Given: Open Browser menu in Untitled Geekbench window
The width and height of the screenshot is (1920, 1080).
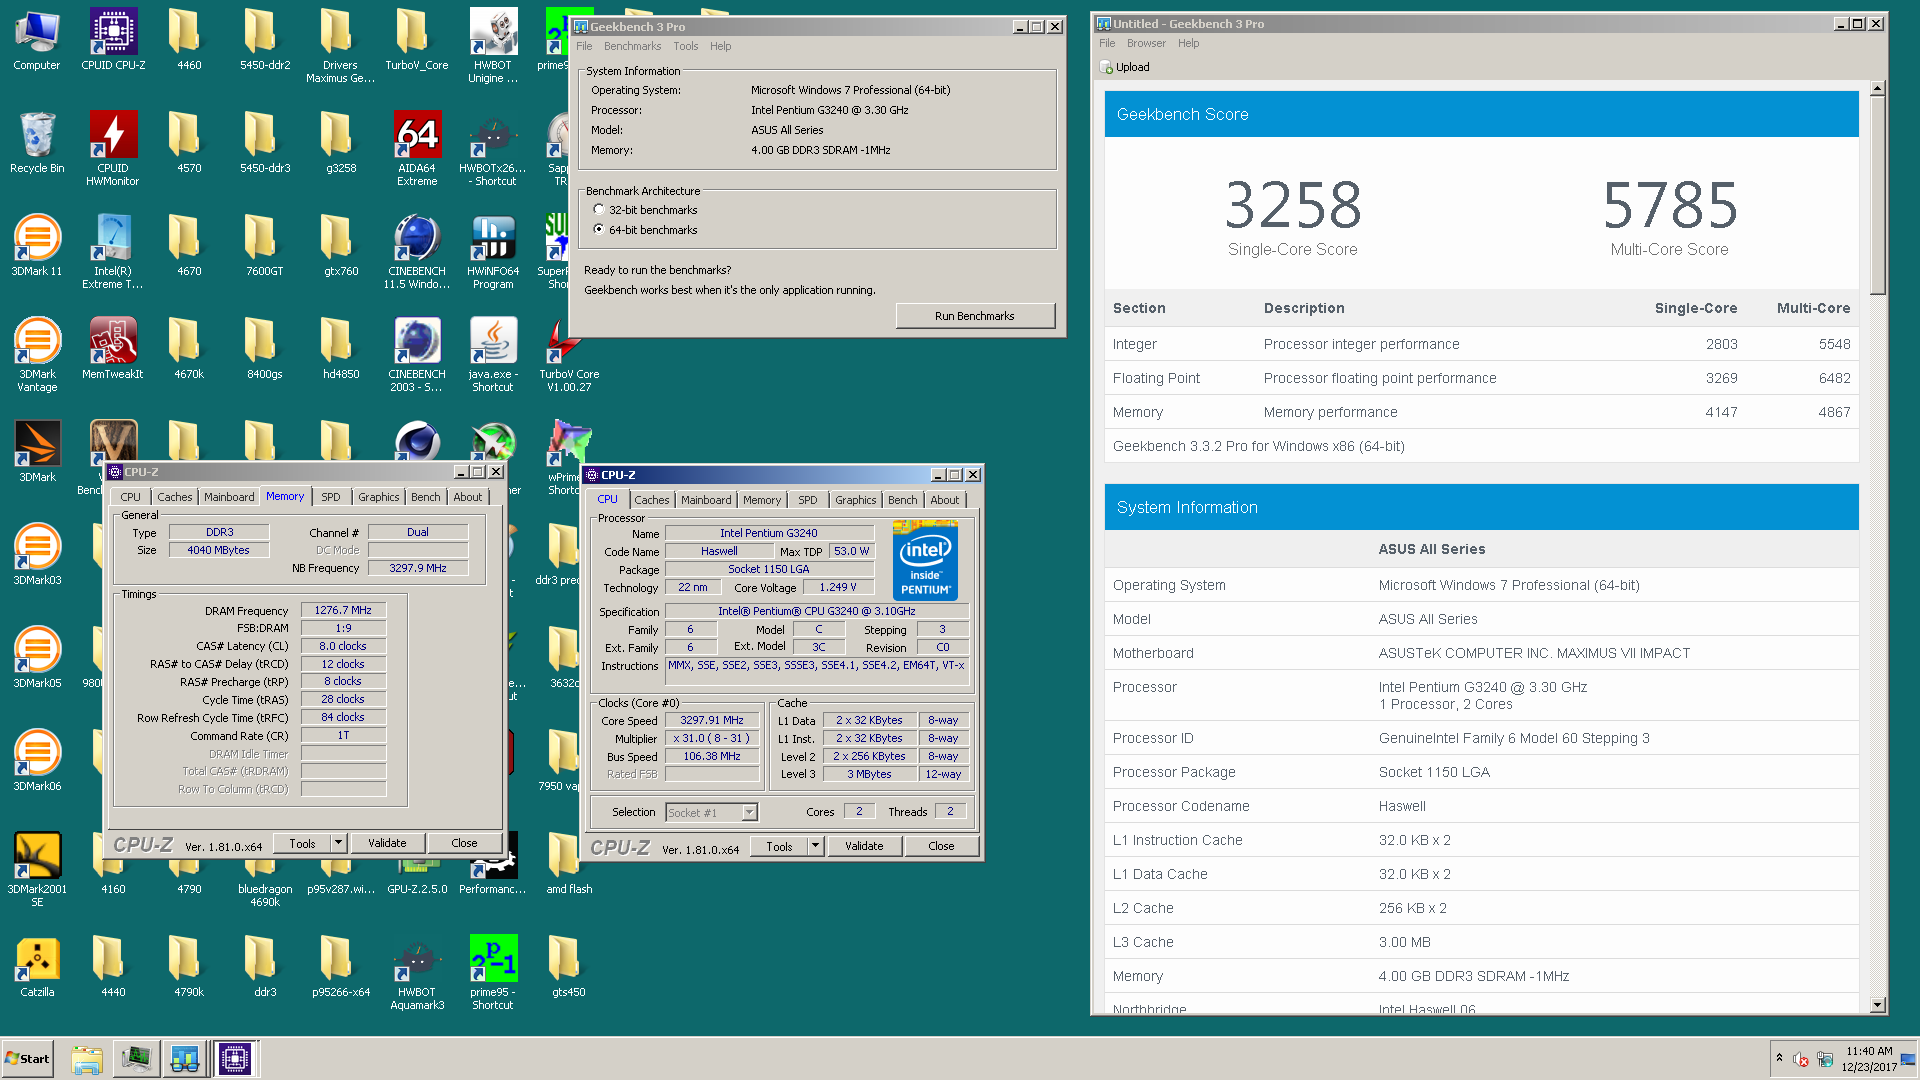Looking at the screenshot, I should pos(1146,43).
